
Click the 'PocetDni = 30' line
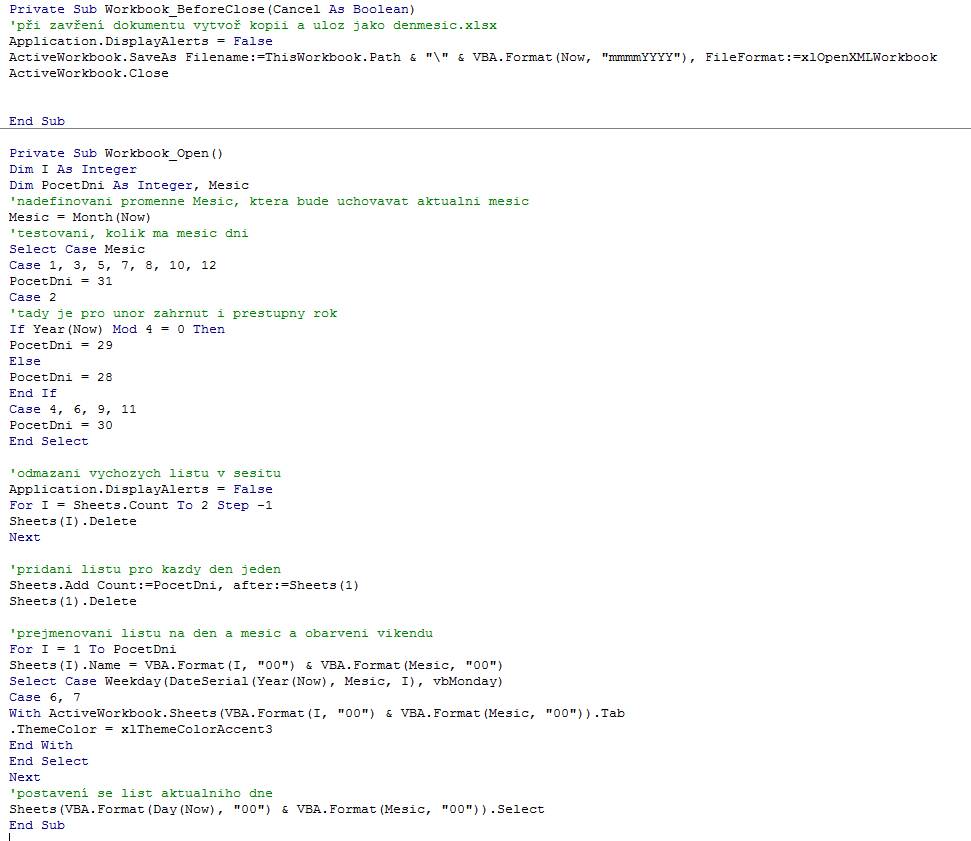[61, 425]
